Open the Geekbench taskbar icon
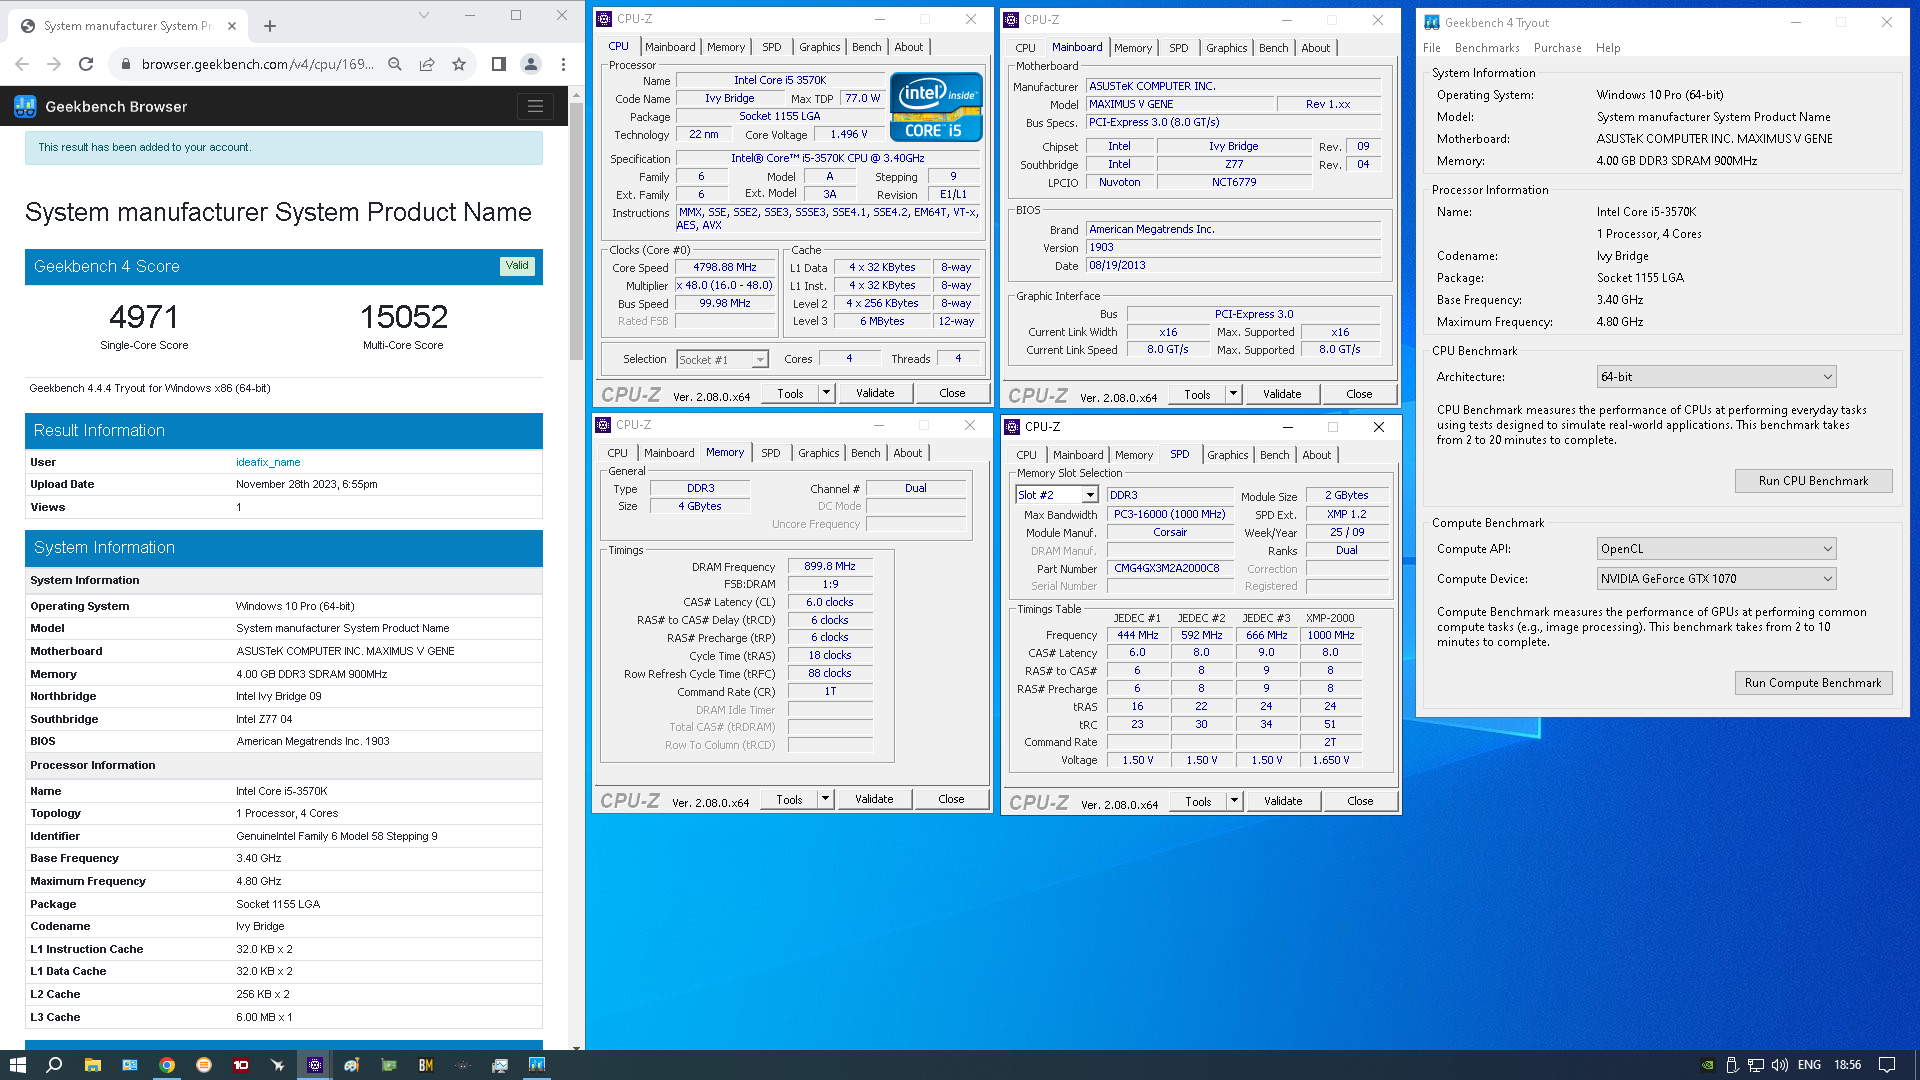Image resolution: width=1920 pixels, height=1080 pixels. click(x=537, y=1065)
